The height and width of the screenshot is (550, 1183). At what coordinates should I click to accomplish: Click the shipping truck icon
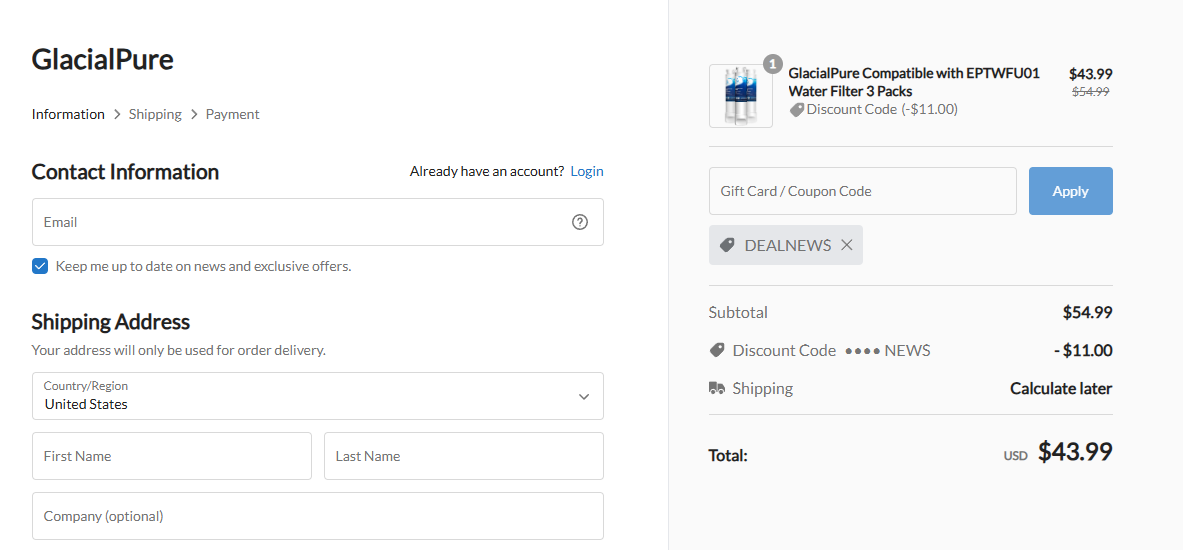coord(717,388)
